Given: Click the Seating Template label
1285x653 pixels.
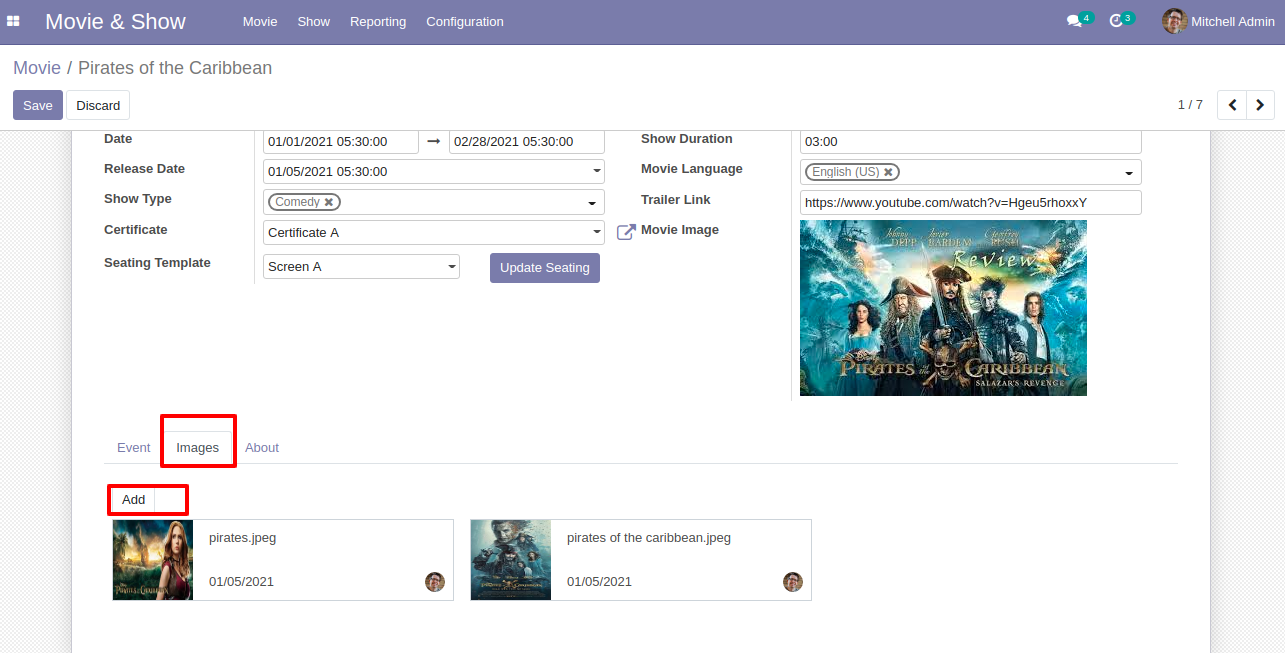Looking at the screenshot, I should [x=157, y=263].
